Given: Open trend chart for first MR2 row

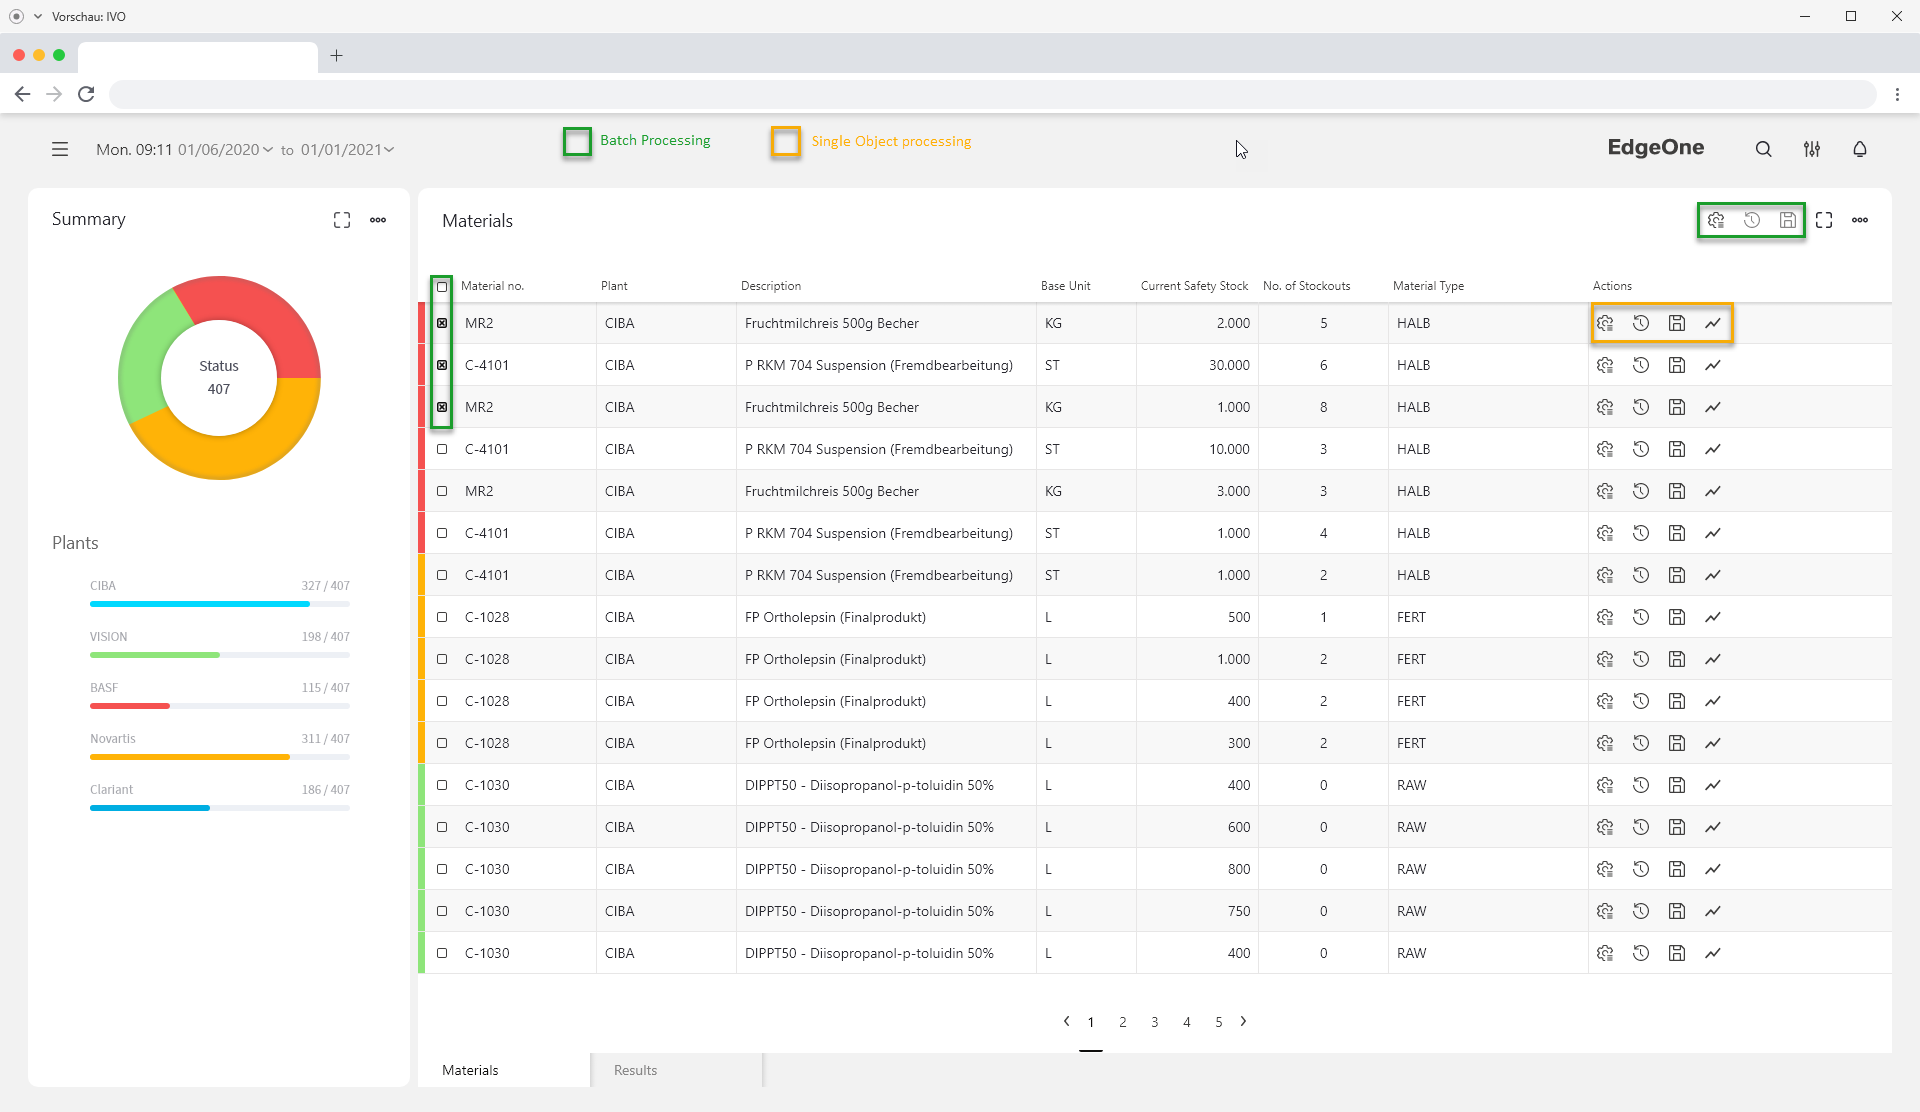Looking at the screenshot, I should pos(1713,323).
